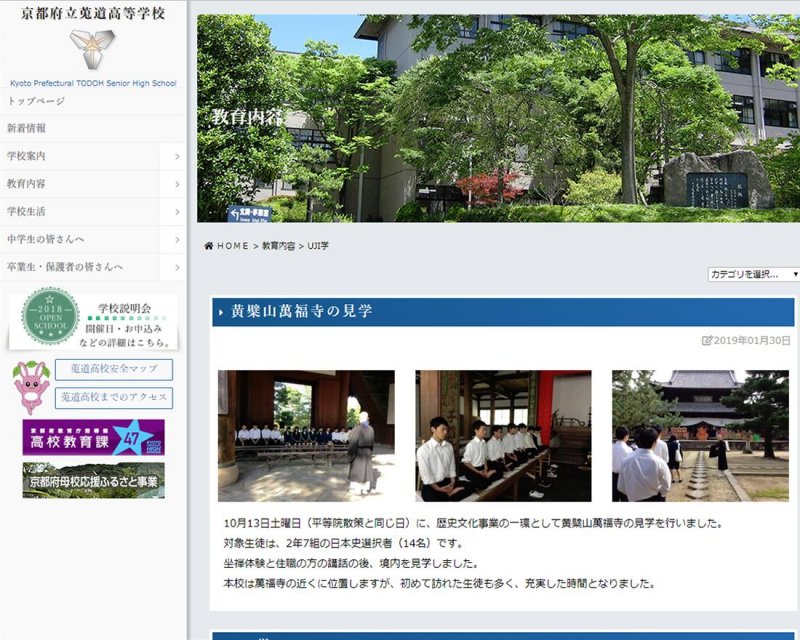800x640 pixels.
Task: Open the 京都府母校応援ふるさと事業 banner
Action: pos(93,480)
